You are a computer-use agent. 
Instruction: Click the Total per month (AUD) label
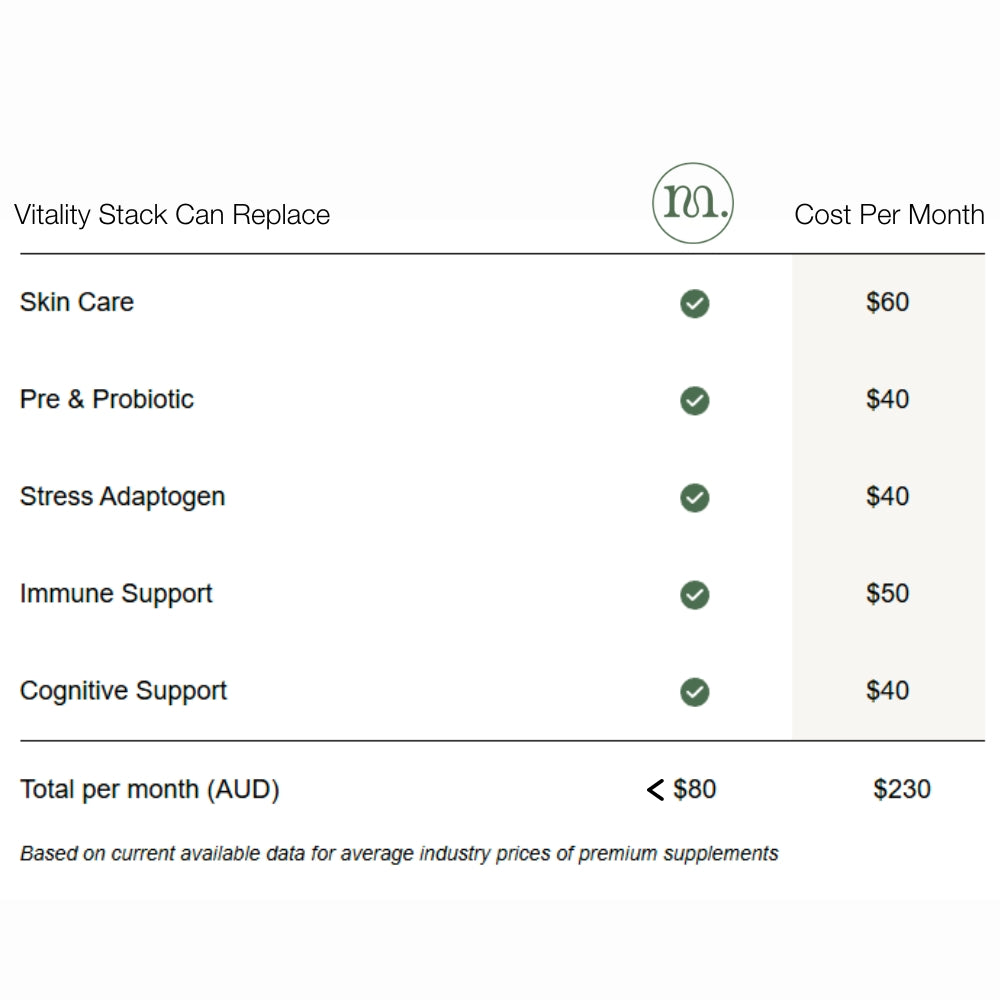[150, 789]
